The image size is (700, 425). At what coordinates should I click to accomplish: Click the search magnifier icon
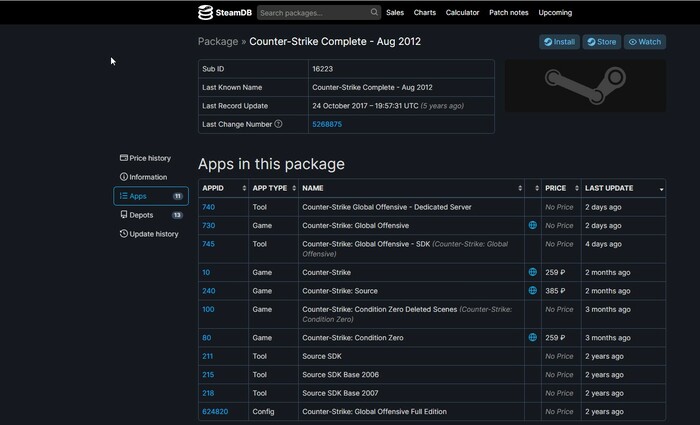pos(374,12)
